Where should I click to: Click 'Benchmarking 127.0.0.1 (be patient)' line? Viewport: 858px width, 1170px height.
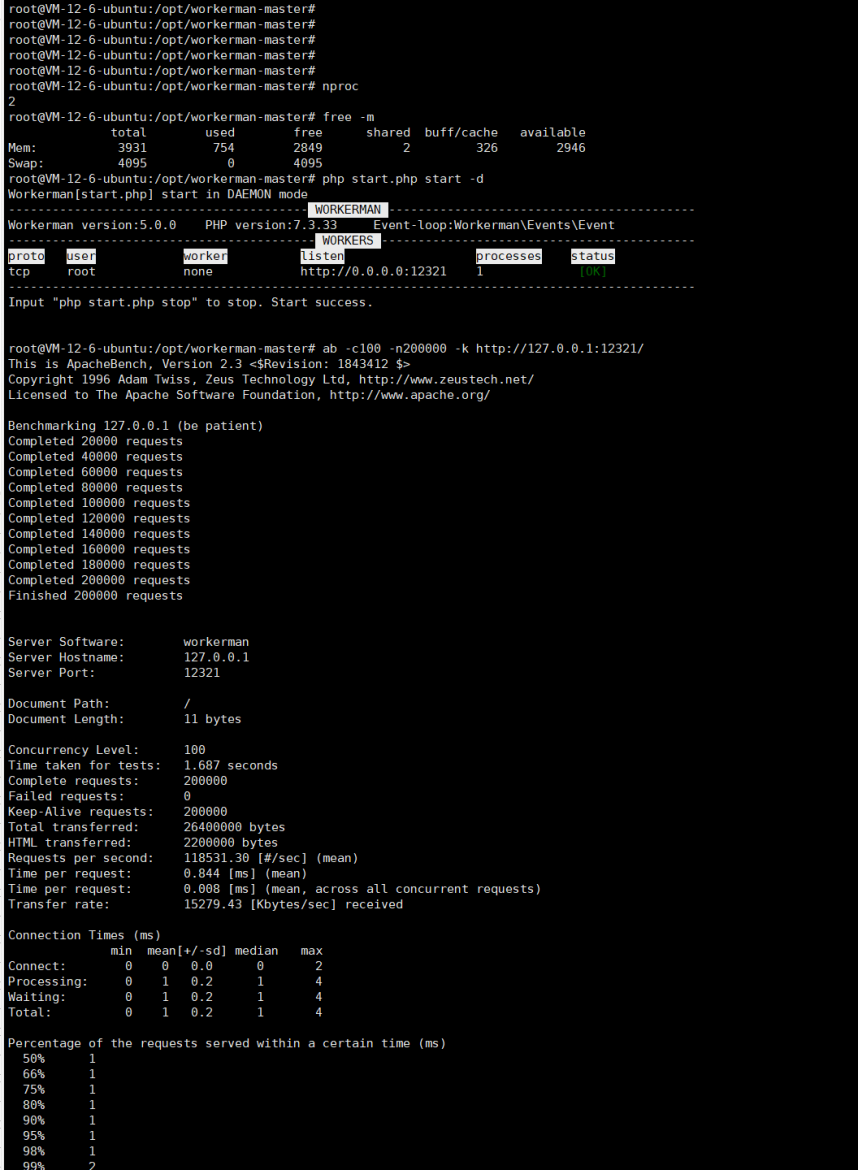pyautogui.click(x=136, y=426)
